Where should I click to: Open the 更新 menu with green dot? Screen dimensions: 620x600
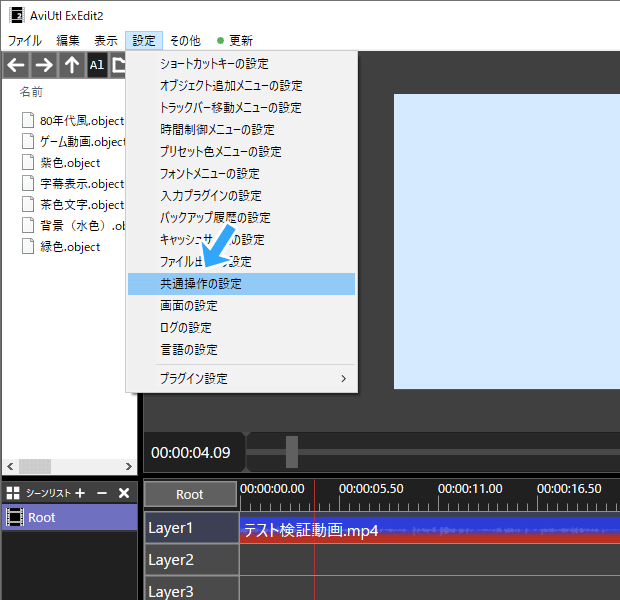[x=234, y=40]
